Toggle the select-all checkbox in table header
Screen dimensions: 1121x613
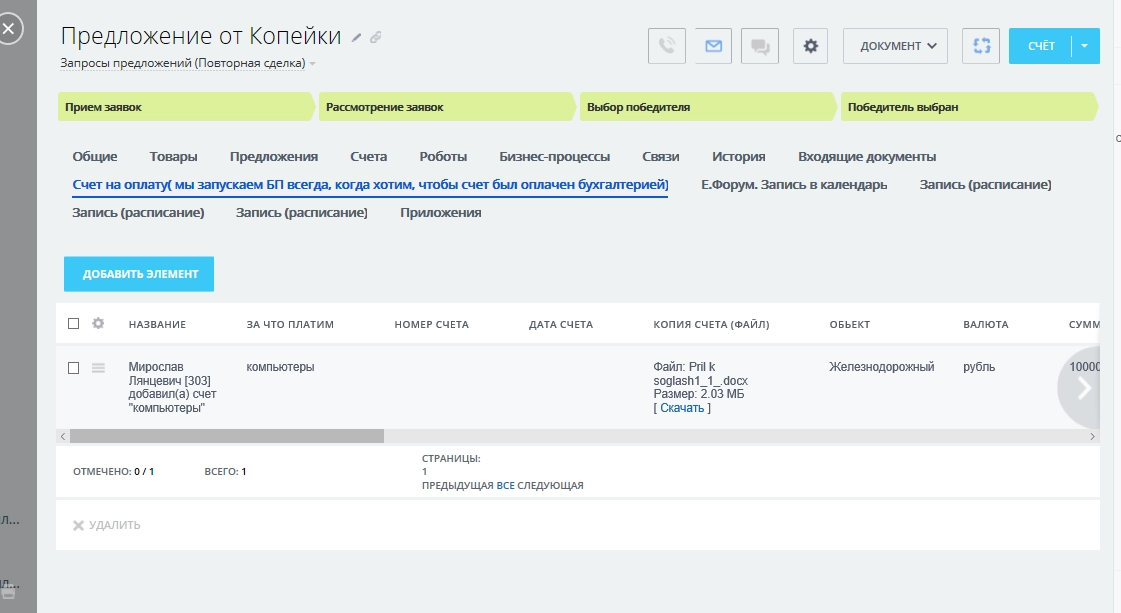click(x=73, y=324)
